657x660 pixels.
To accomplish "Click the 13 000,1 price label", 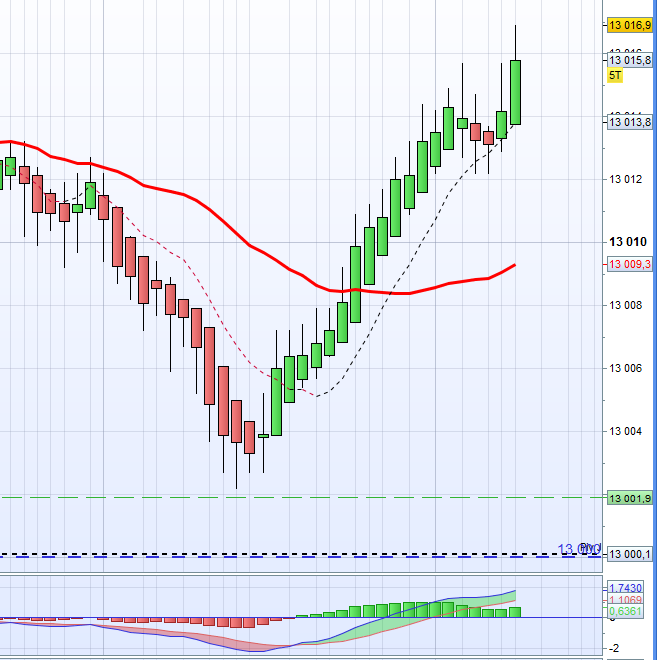I will tap(629, 554).
